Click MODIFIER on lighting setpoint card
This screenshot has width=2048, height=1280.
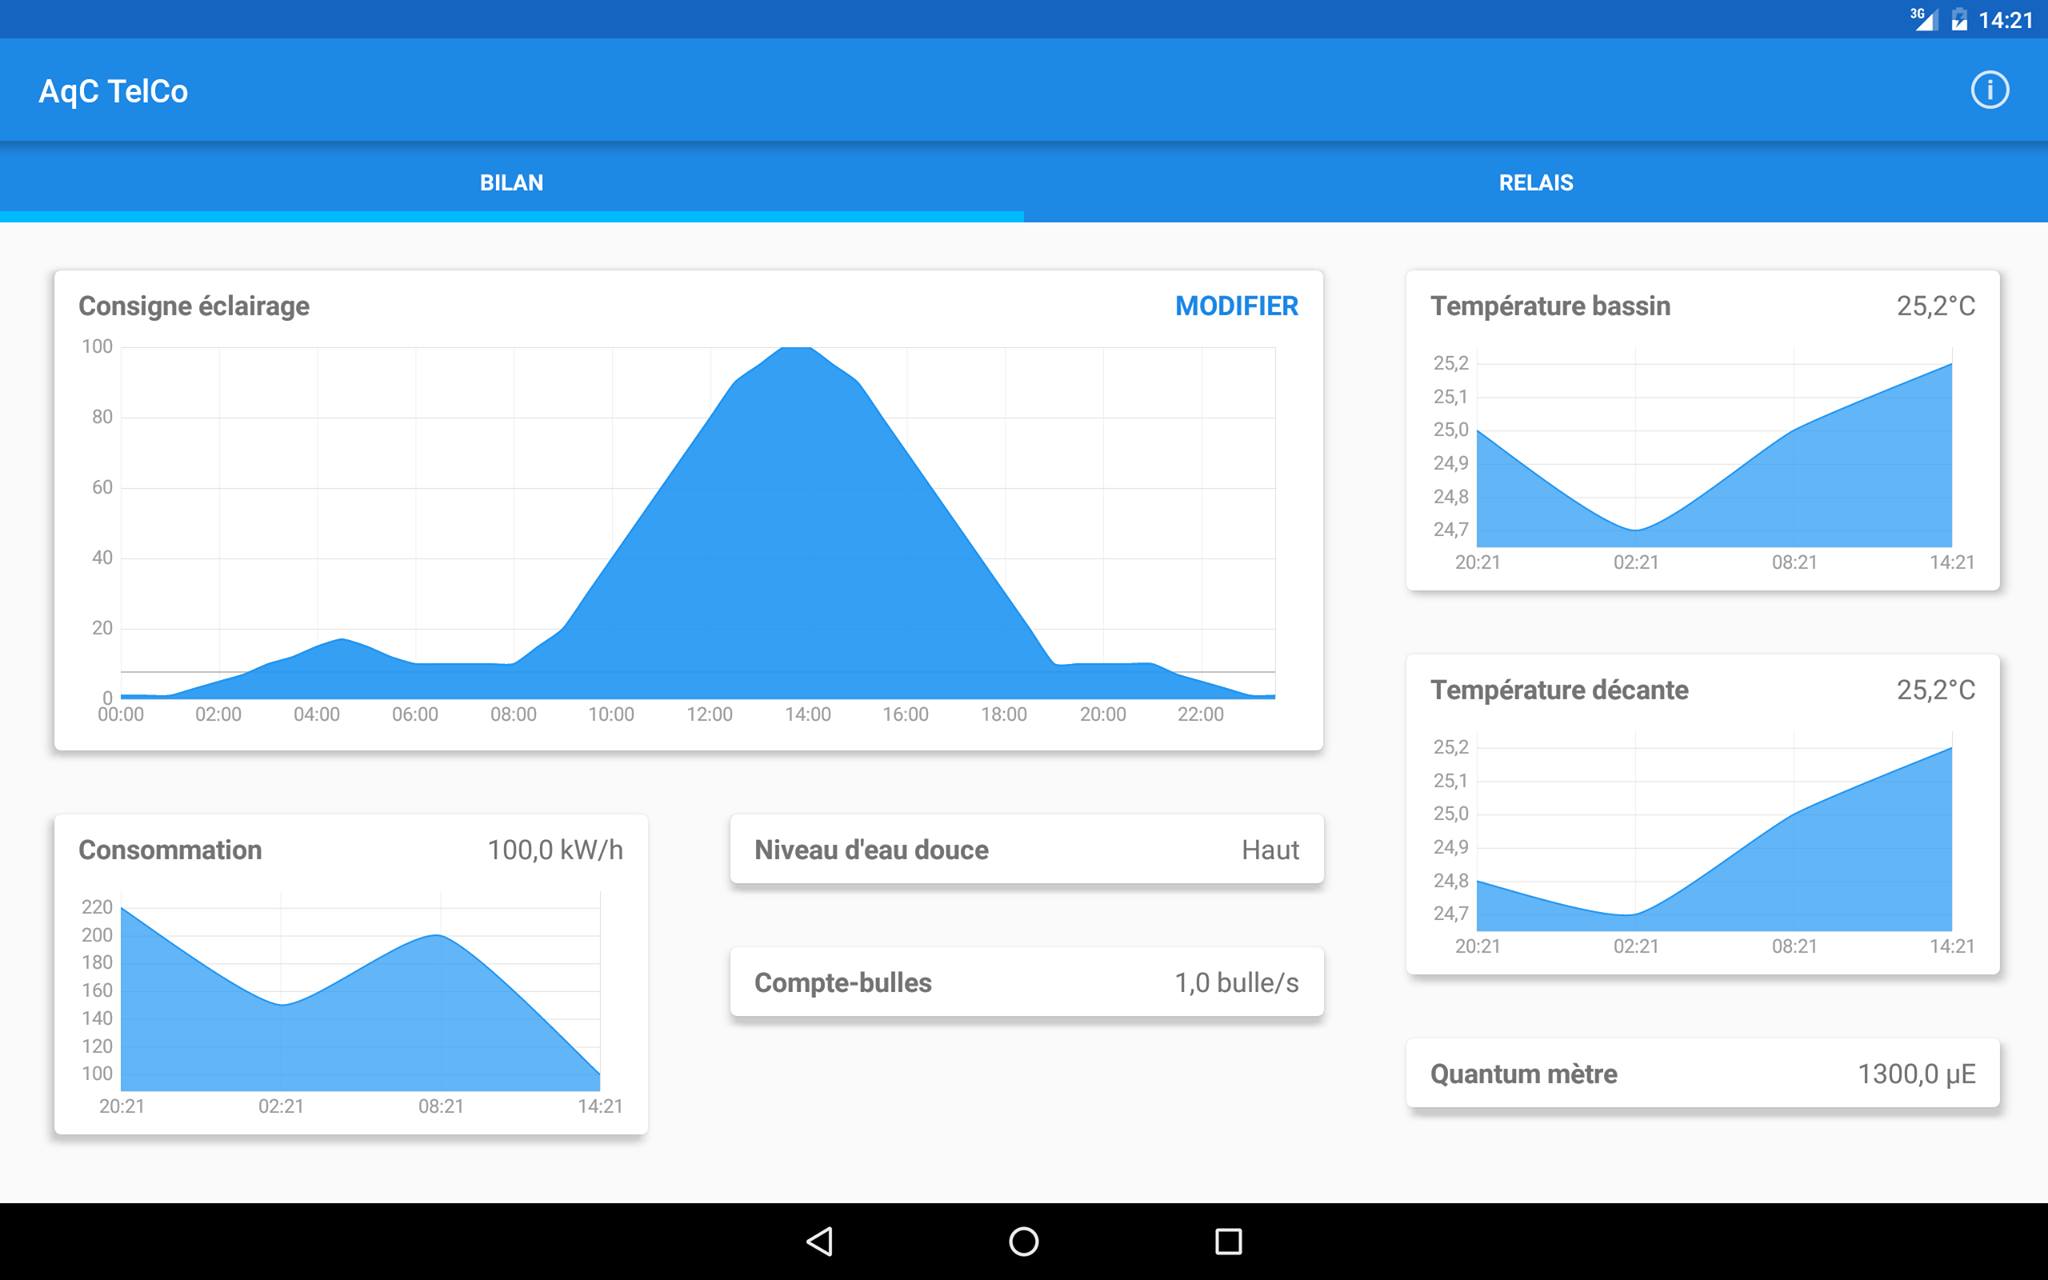pyautogui.click(x=1236, y=306)
